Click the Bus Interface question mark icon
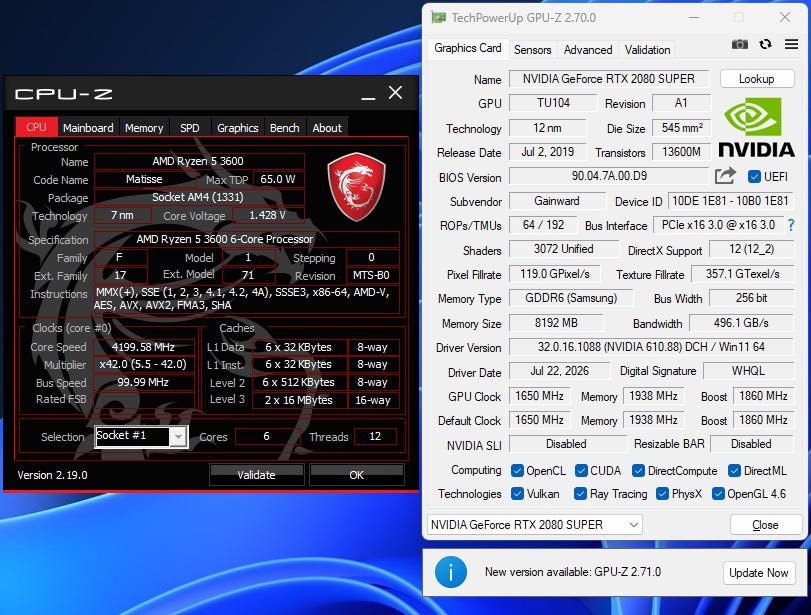The height and width of the screenshot is (615, 811). click(791, 225)
